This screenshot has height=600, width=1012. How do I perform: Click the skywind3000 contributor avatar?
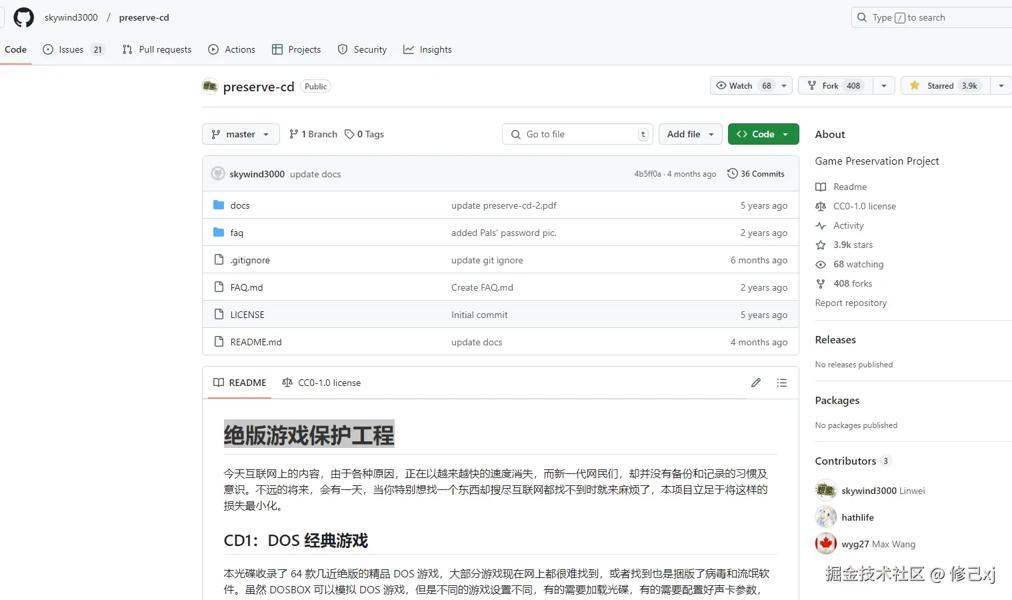point(825,490)
